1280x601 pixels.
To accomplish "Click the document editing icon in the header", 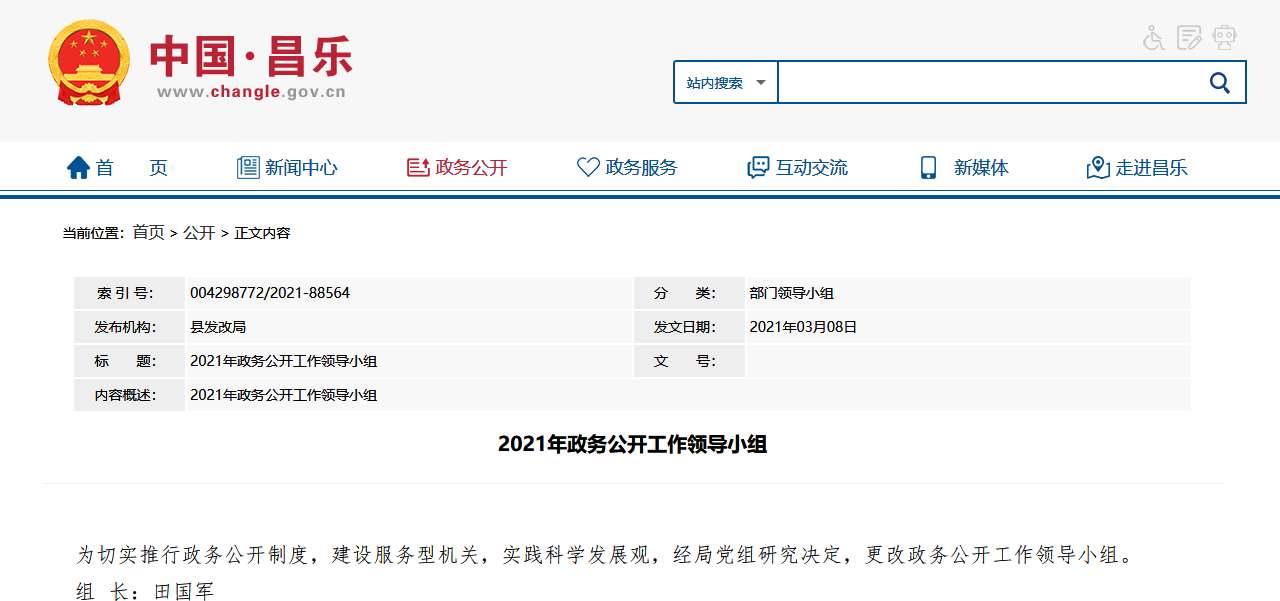I will click(1189, 37).
